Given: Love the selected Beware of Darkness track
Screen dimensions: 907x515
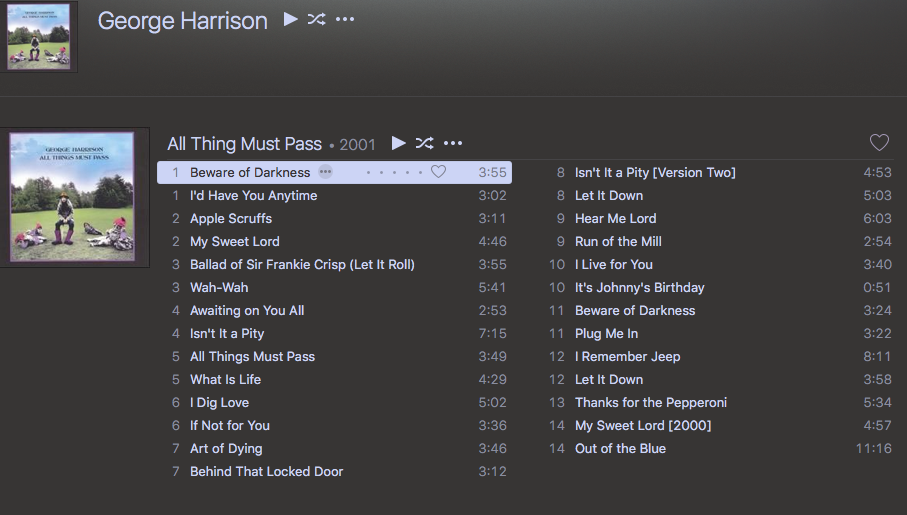Looking at the screenshot, I should pos(438,172).
